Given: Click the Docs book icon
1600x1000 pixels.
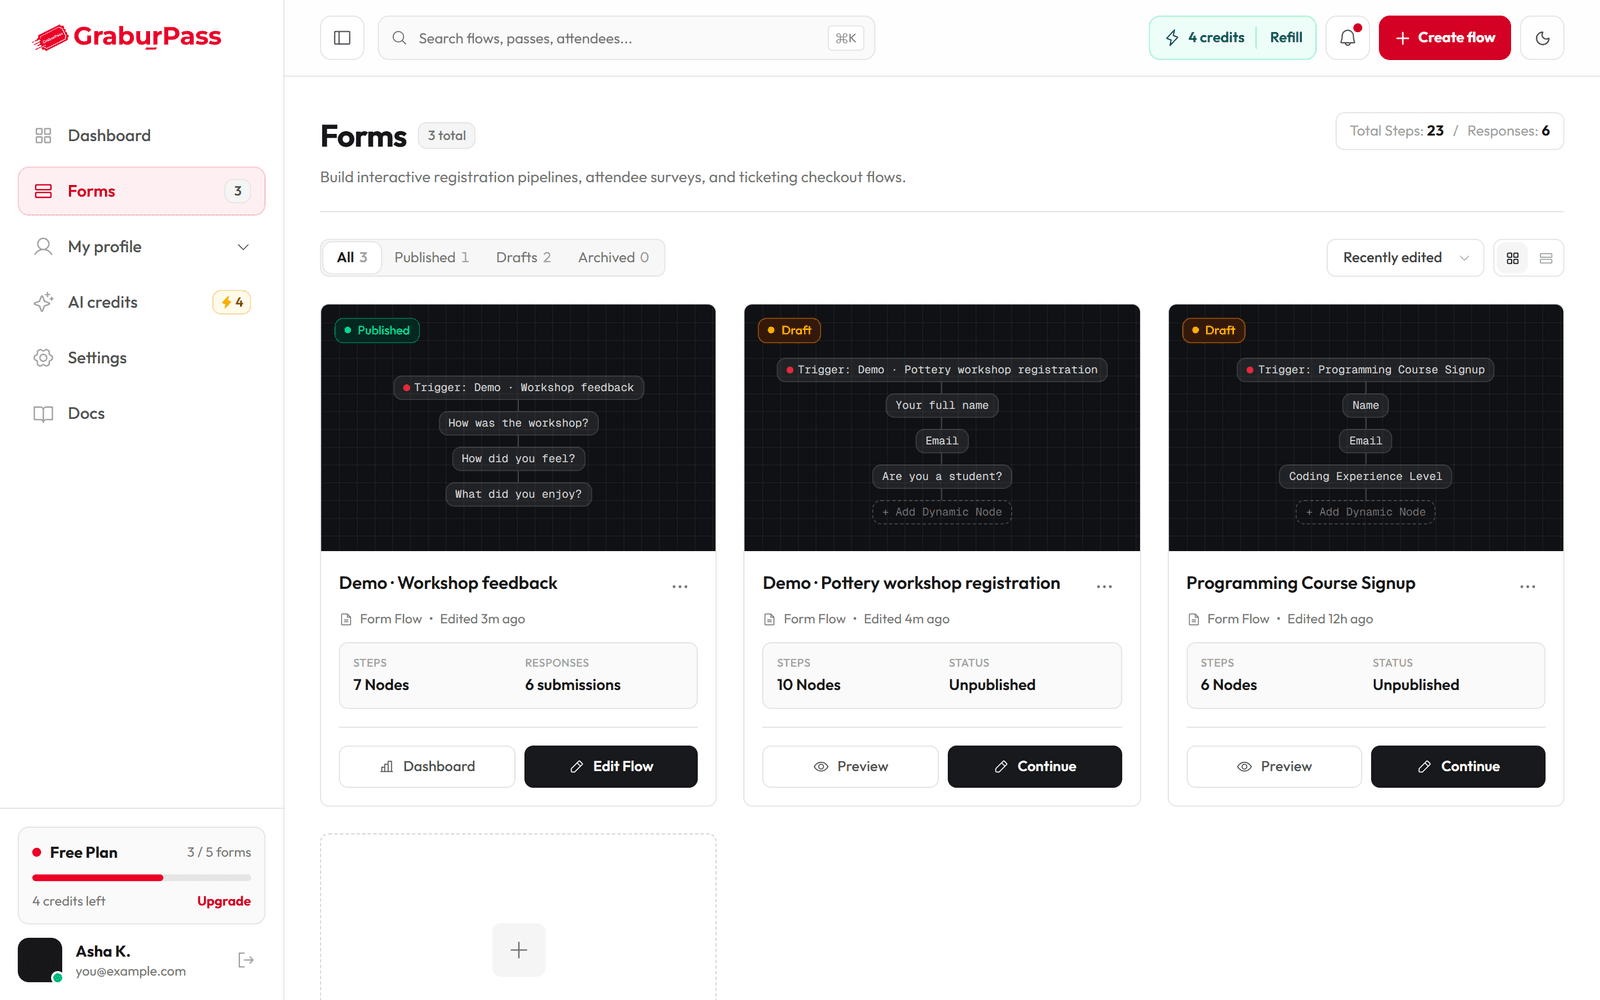Looking at the screenshot, I should [x=43, y=413].
